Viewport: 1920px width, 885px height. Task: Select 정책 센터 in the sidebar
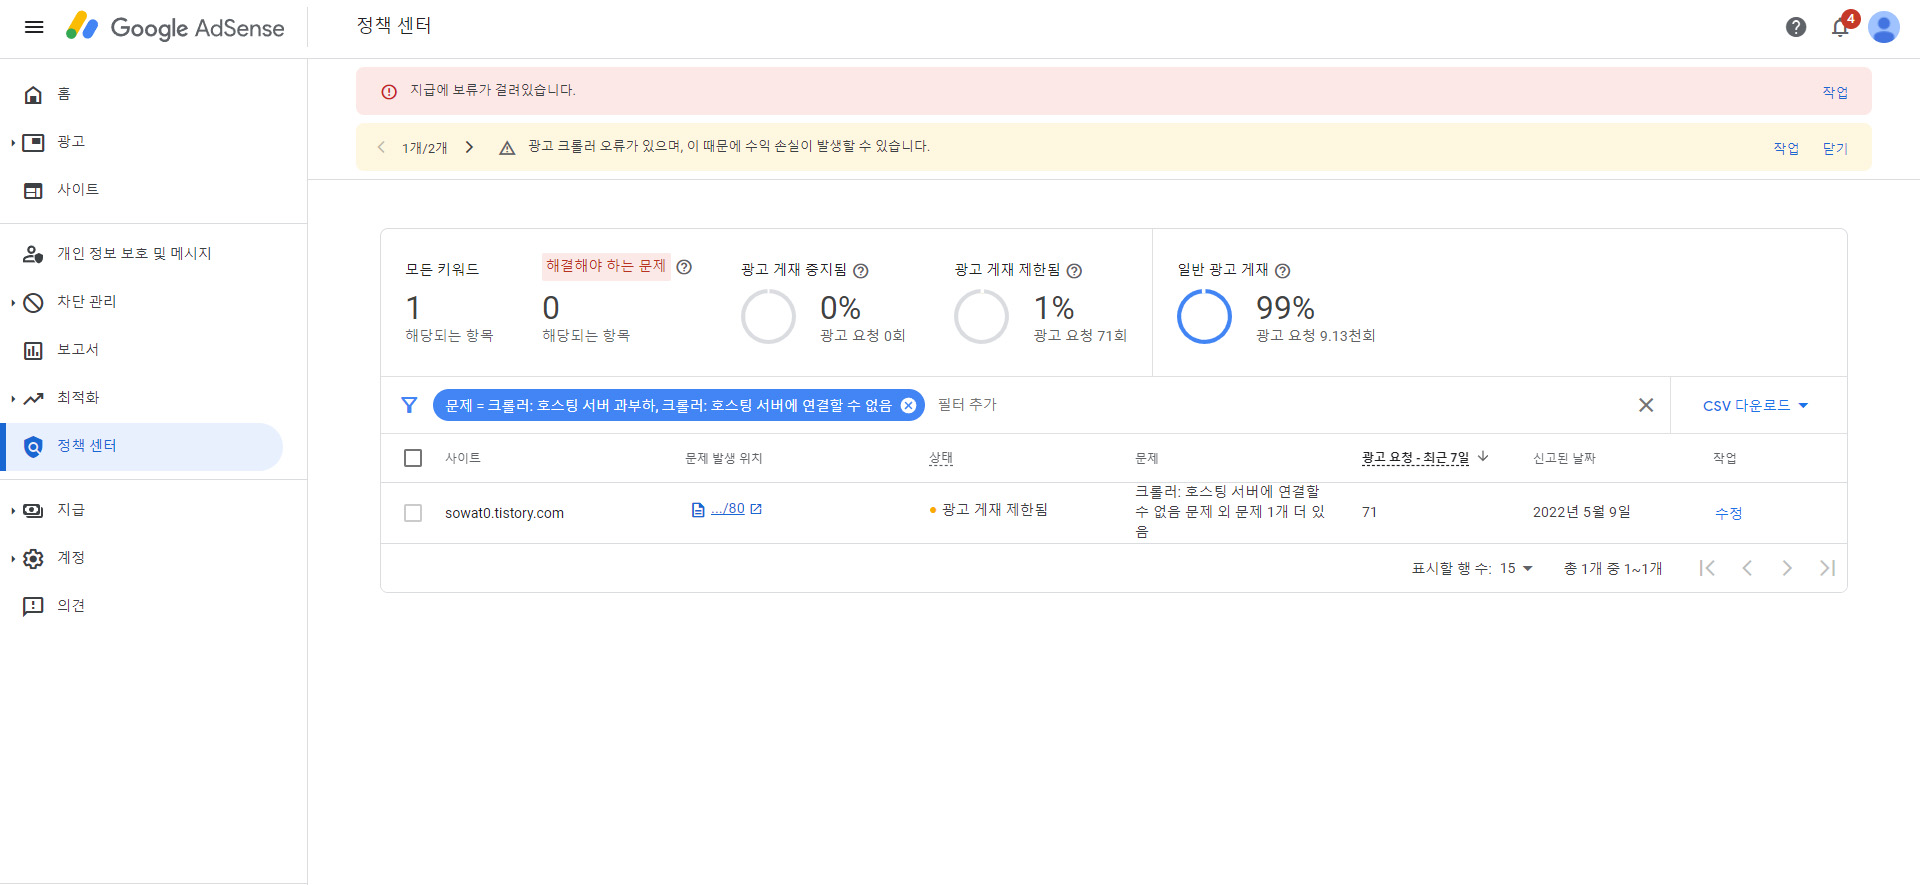143,446
